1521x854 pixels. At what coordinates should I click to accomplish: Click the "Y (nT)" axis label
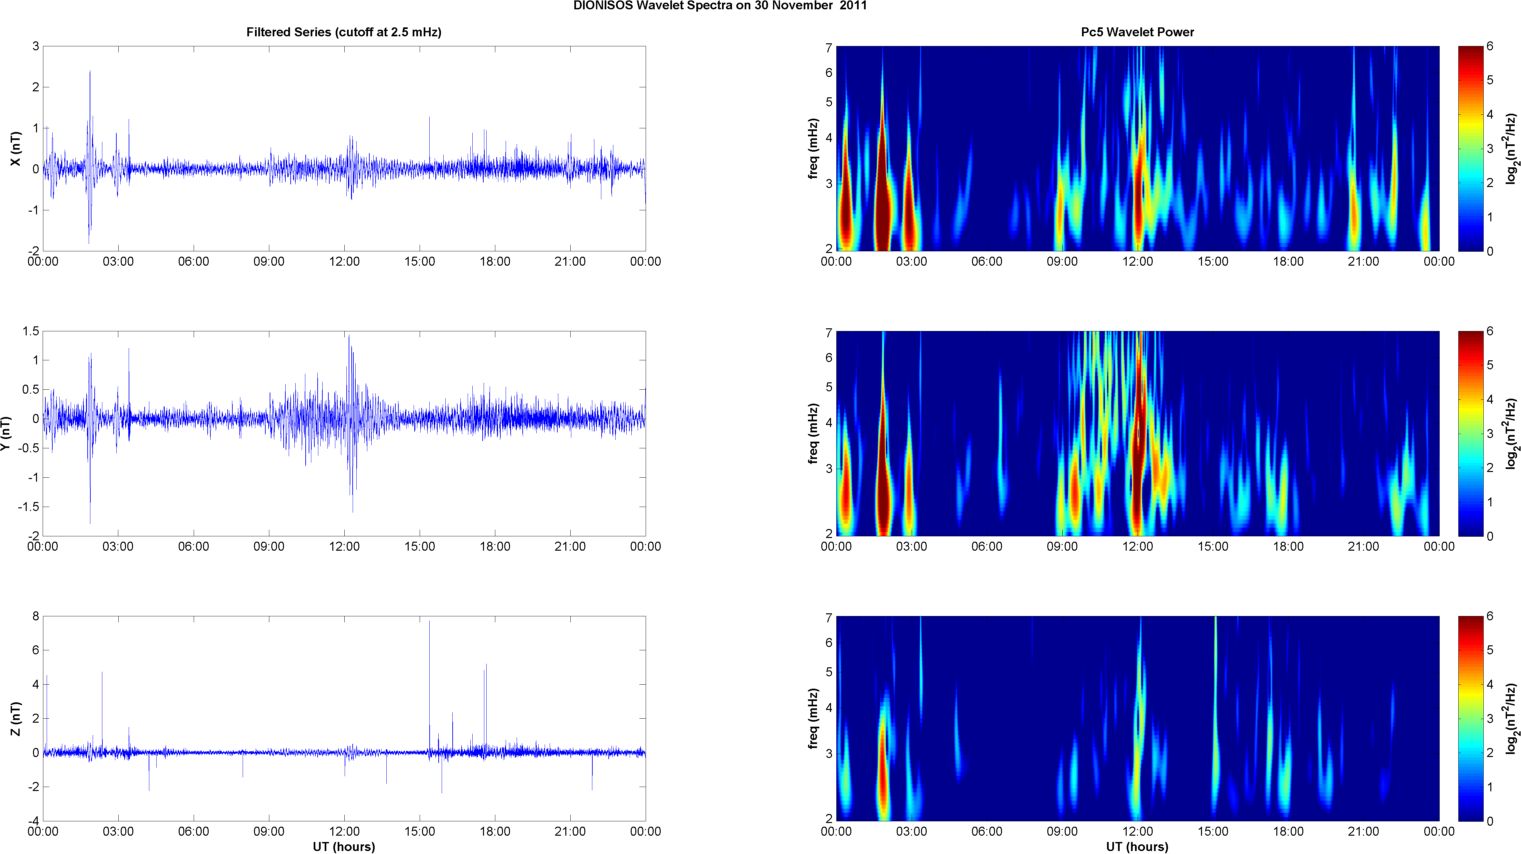click(x=5, y=433)
